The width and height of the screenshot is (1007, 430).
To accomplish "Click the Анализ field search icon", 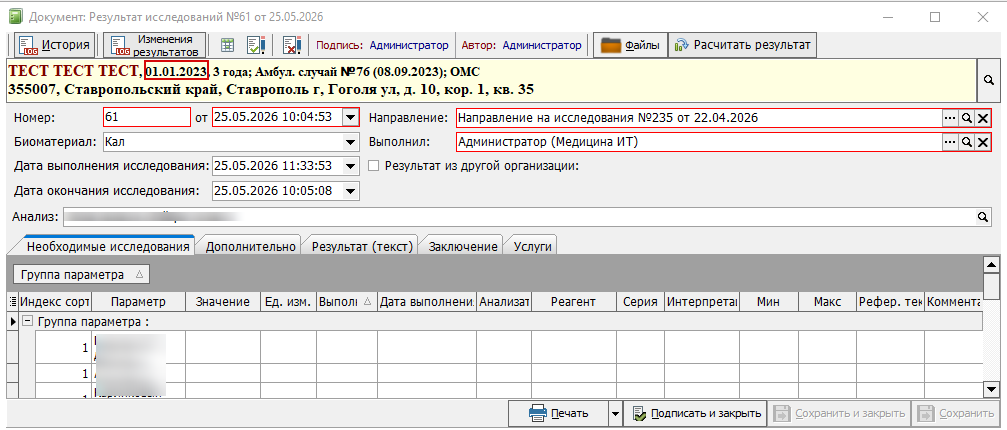I will [x=983, y=217].
